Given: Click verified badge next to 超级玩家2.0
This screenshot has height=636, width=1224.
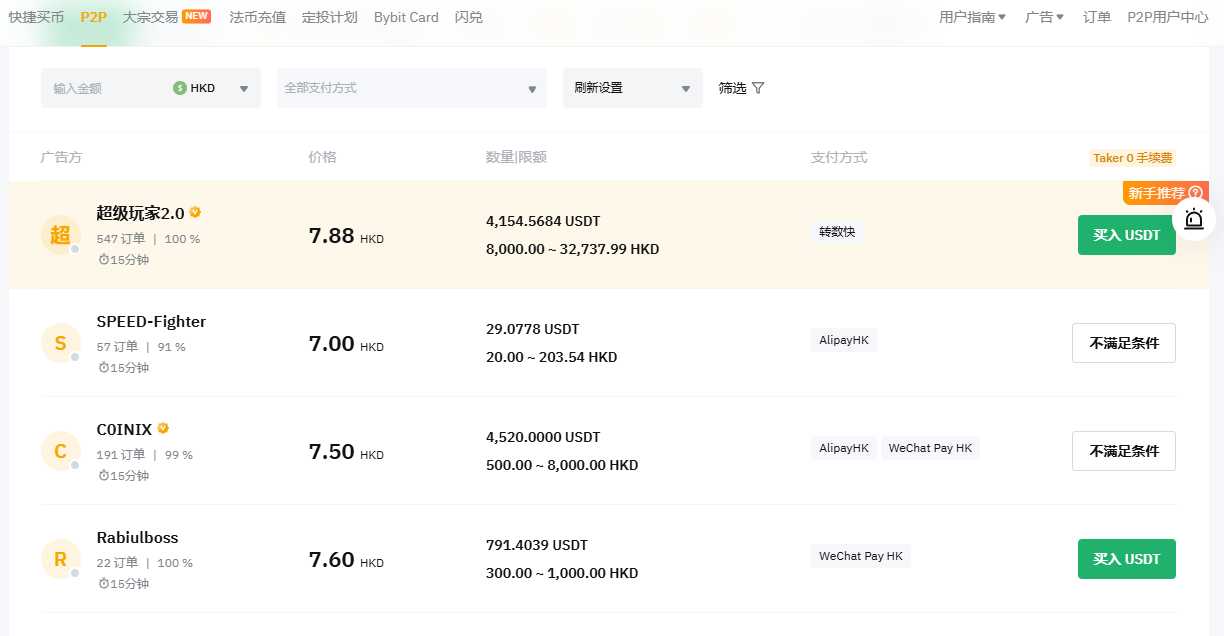Looking at the screenshot, I should point(195,212).
